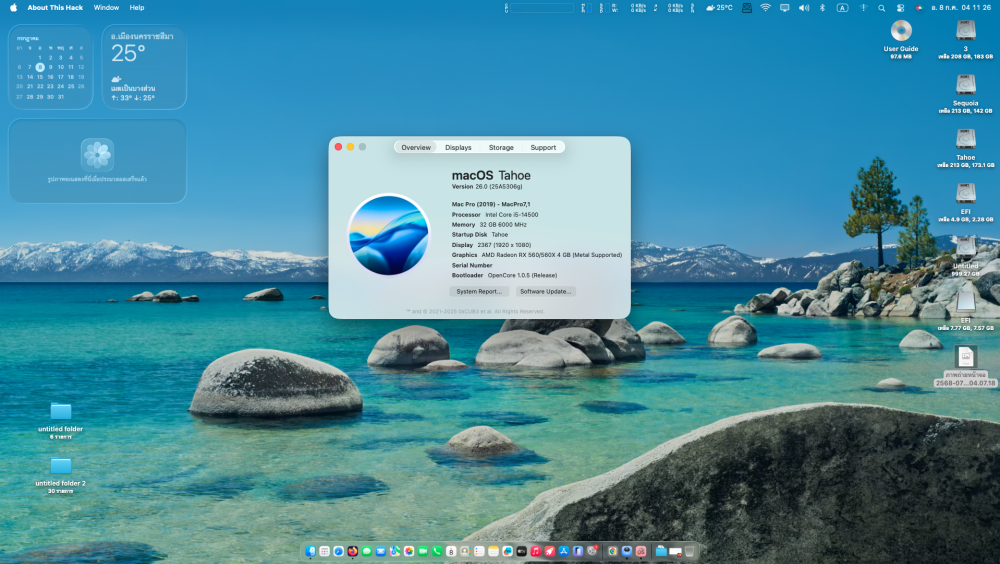Select the EFI 7.77 GB volume icon
The width and height of the screenshot is (1000, 564).
pos(966,302)
